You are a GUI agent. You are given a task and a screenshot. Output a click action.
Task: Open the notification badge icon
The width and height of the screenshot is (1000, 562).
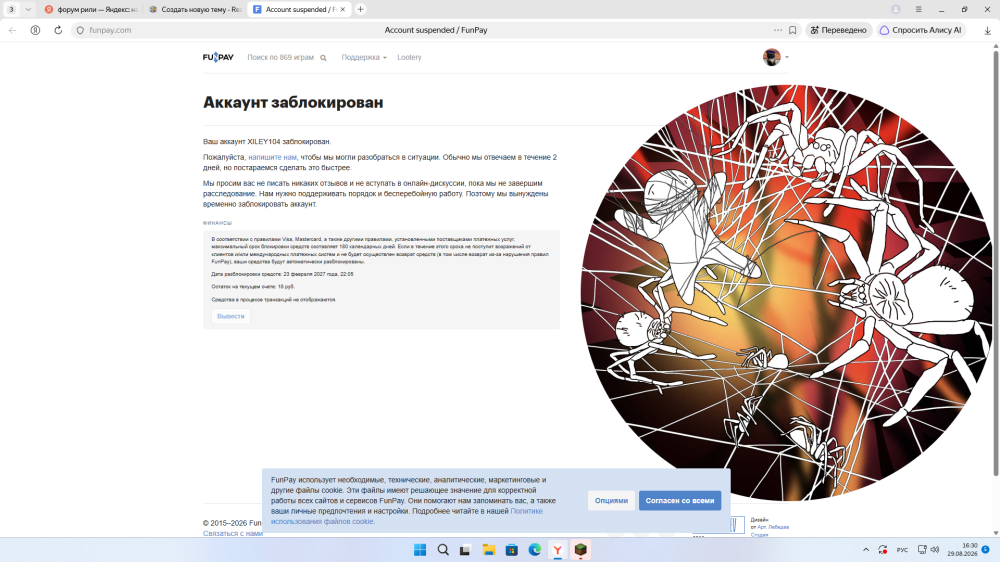point(985,550)
